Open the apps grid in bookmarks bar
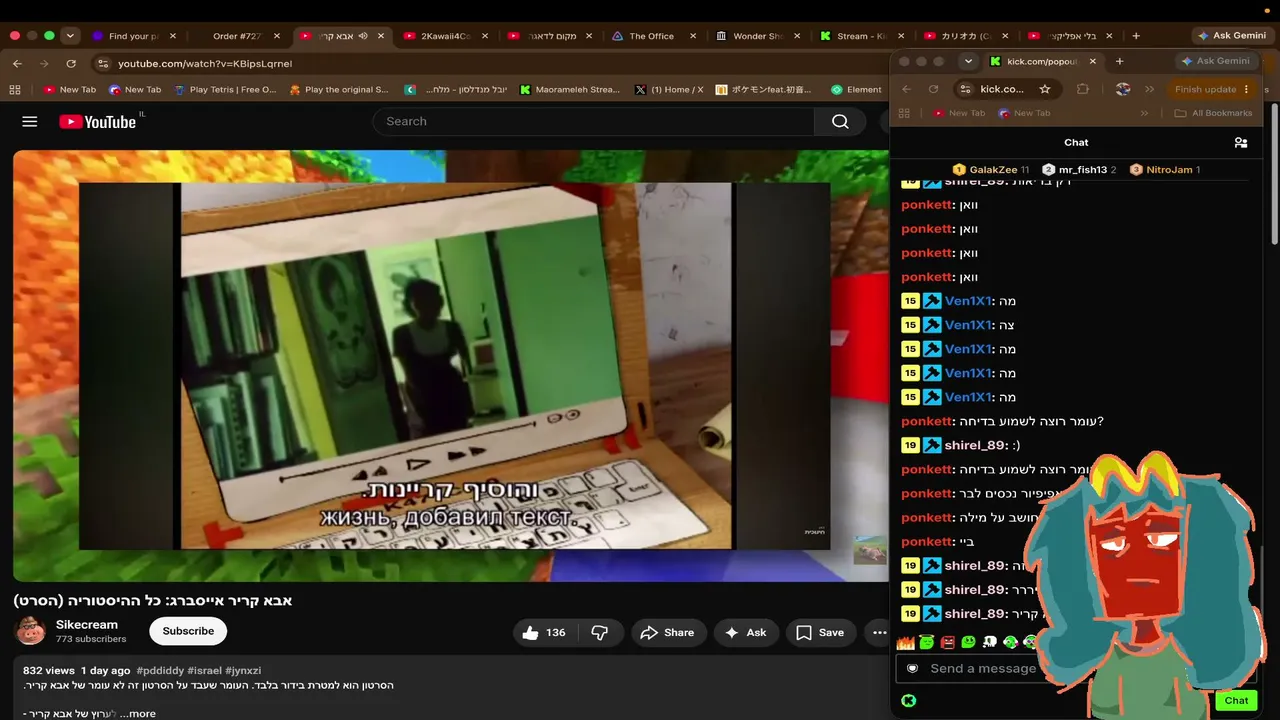Viewport: 1280px width, 720px height. pos(15,89)
